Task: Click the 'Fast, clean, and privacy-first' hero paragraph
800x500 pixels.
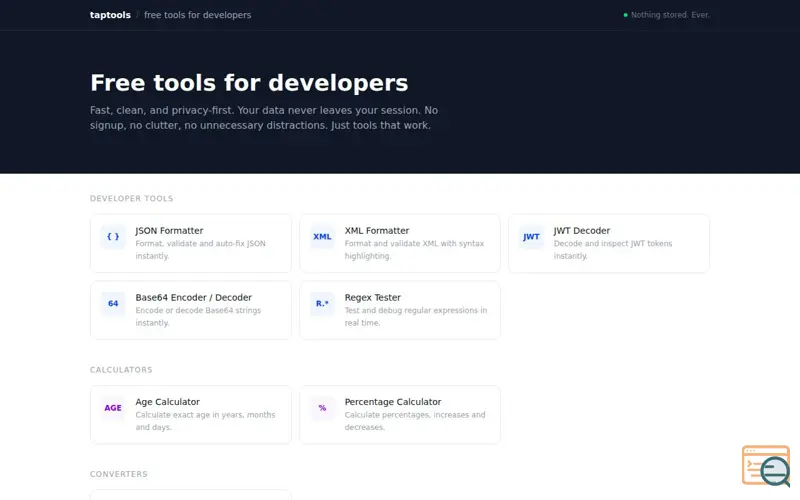Action: [264, 118]
